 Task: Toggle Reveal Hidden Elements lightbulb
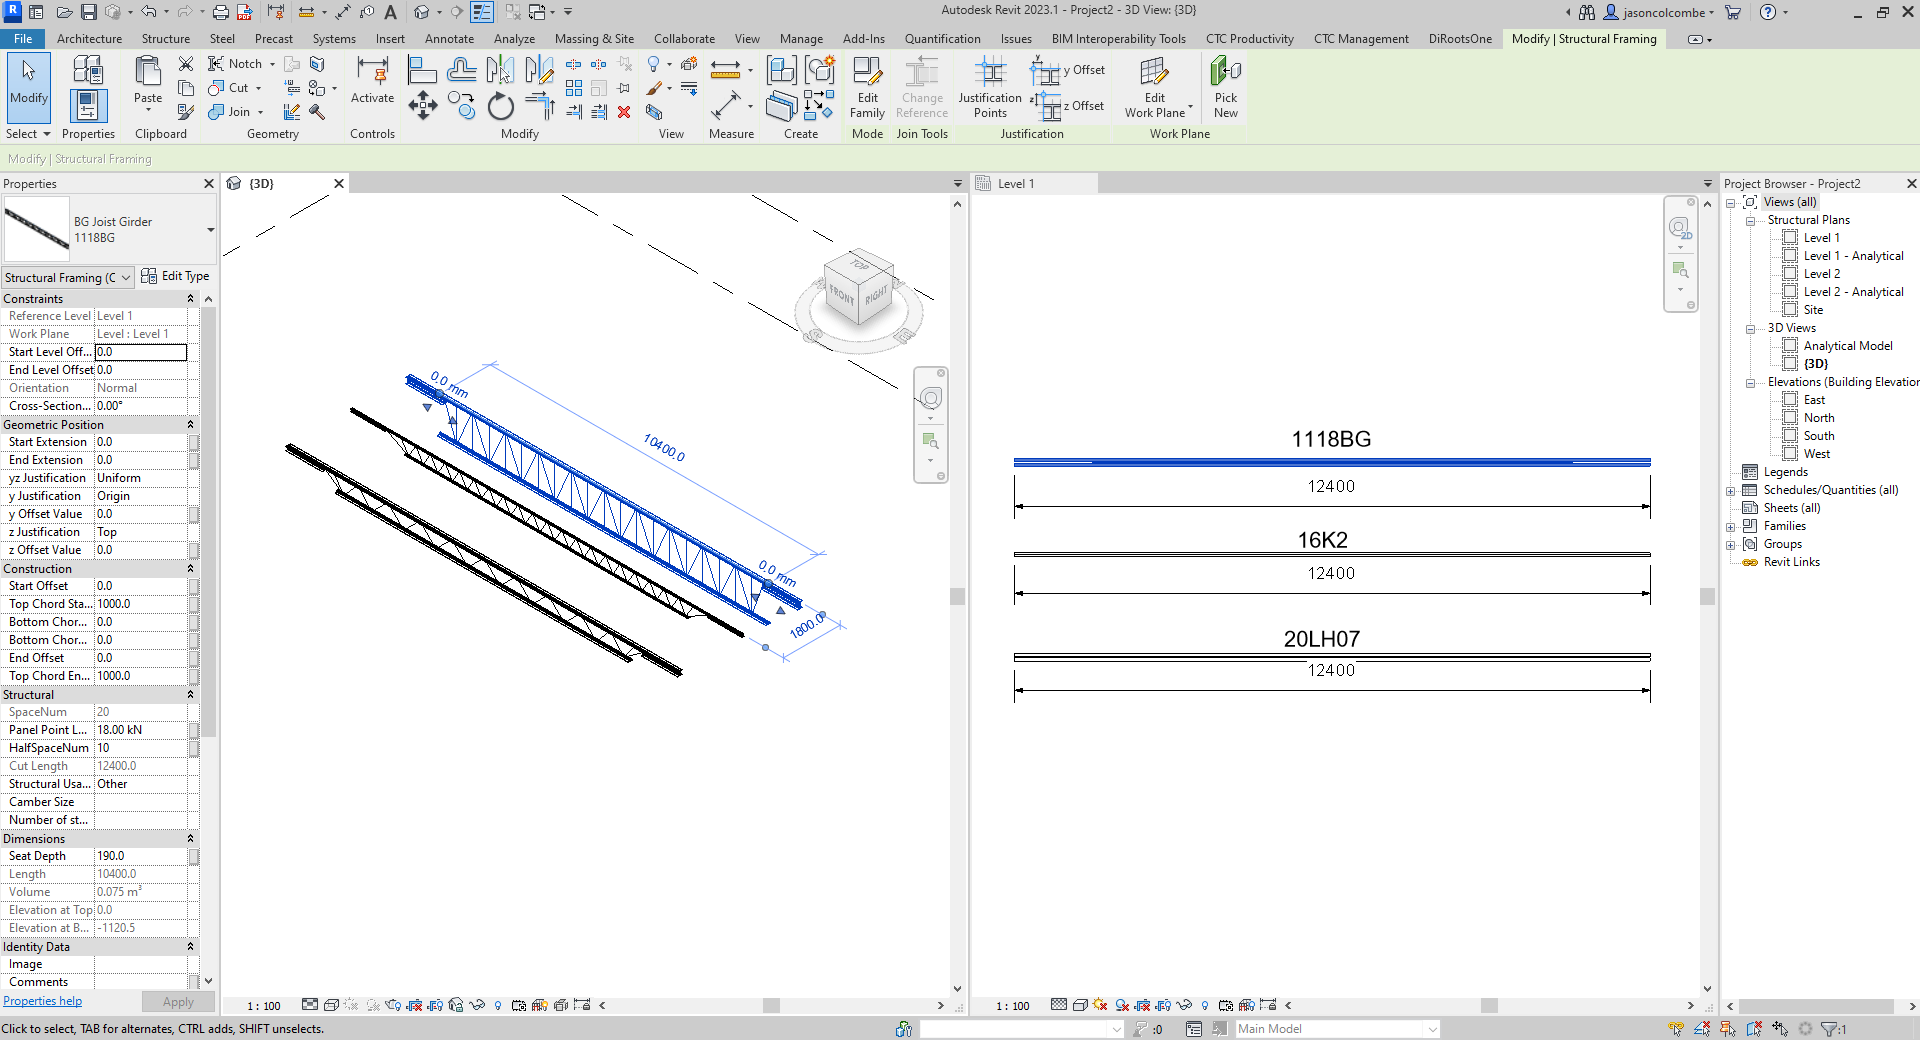(x=498, y=1006)
